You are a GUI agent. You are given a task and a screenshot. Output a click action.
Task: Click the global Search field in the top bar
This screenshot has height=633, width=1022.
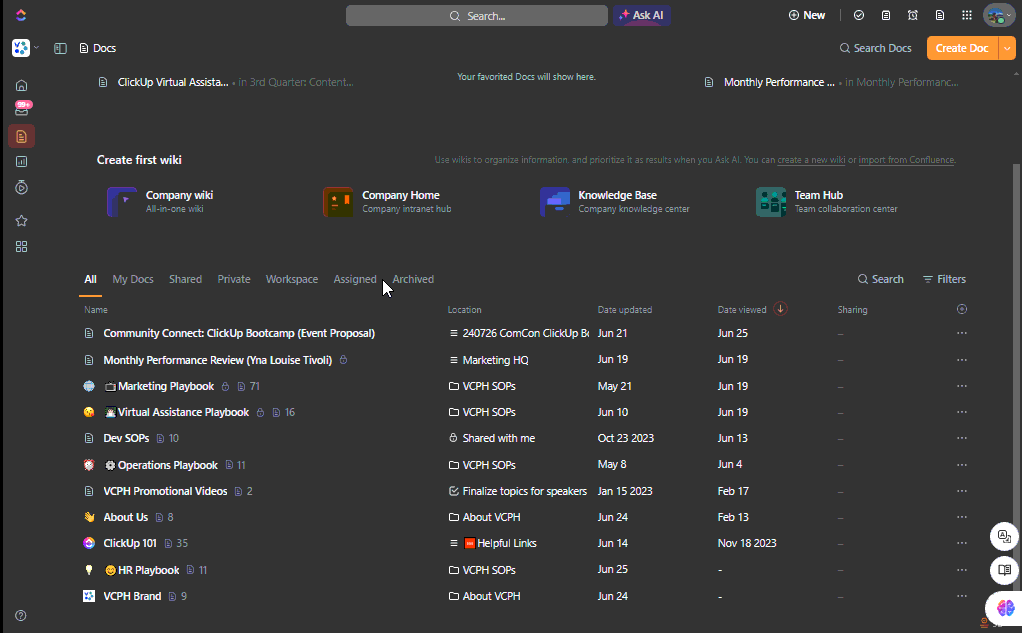click(477, 16)
